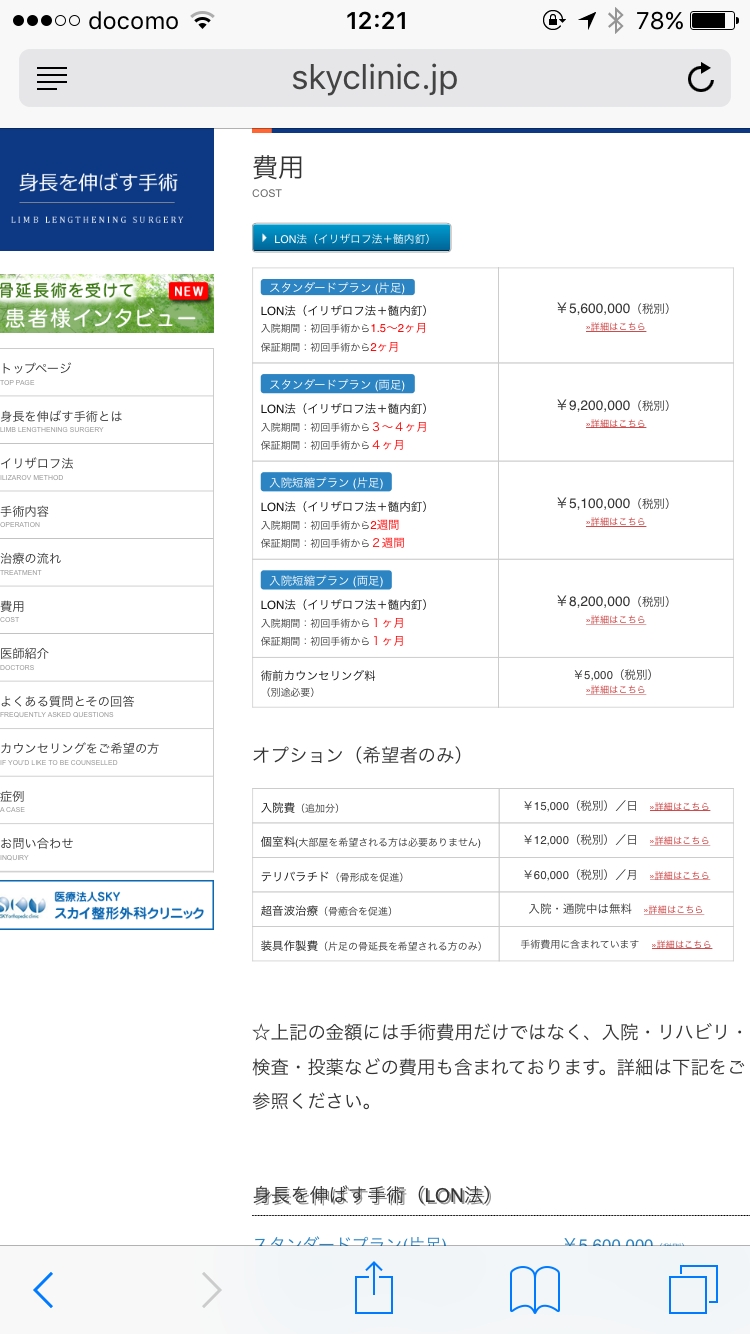
Task: Open the Safari share sheet icon
Action: click(375, 1288)
